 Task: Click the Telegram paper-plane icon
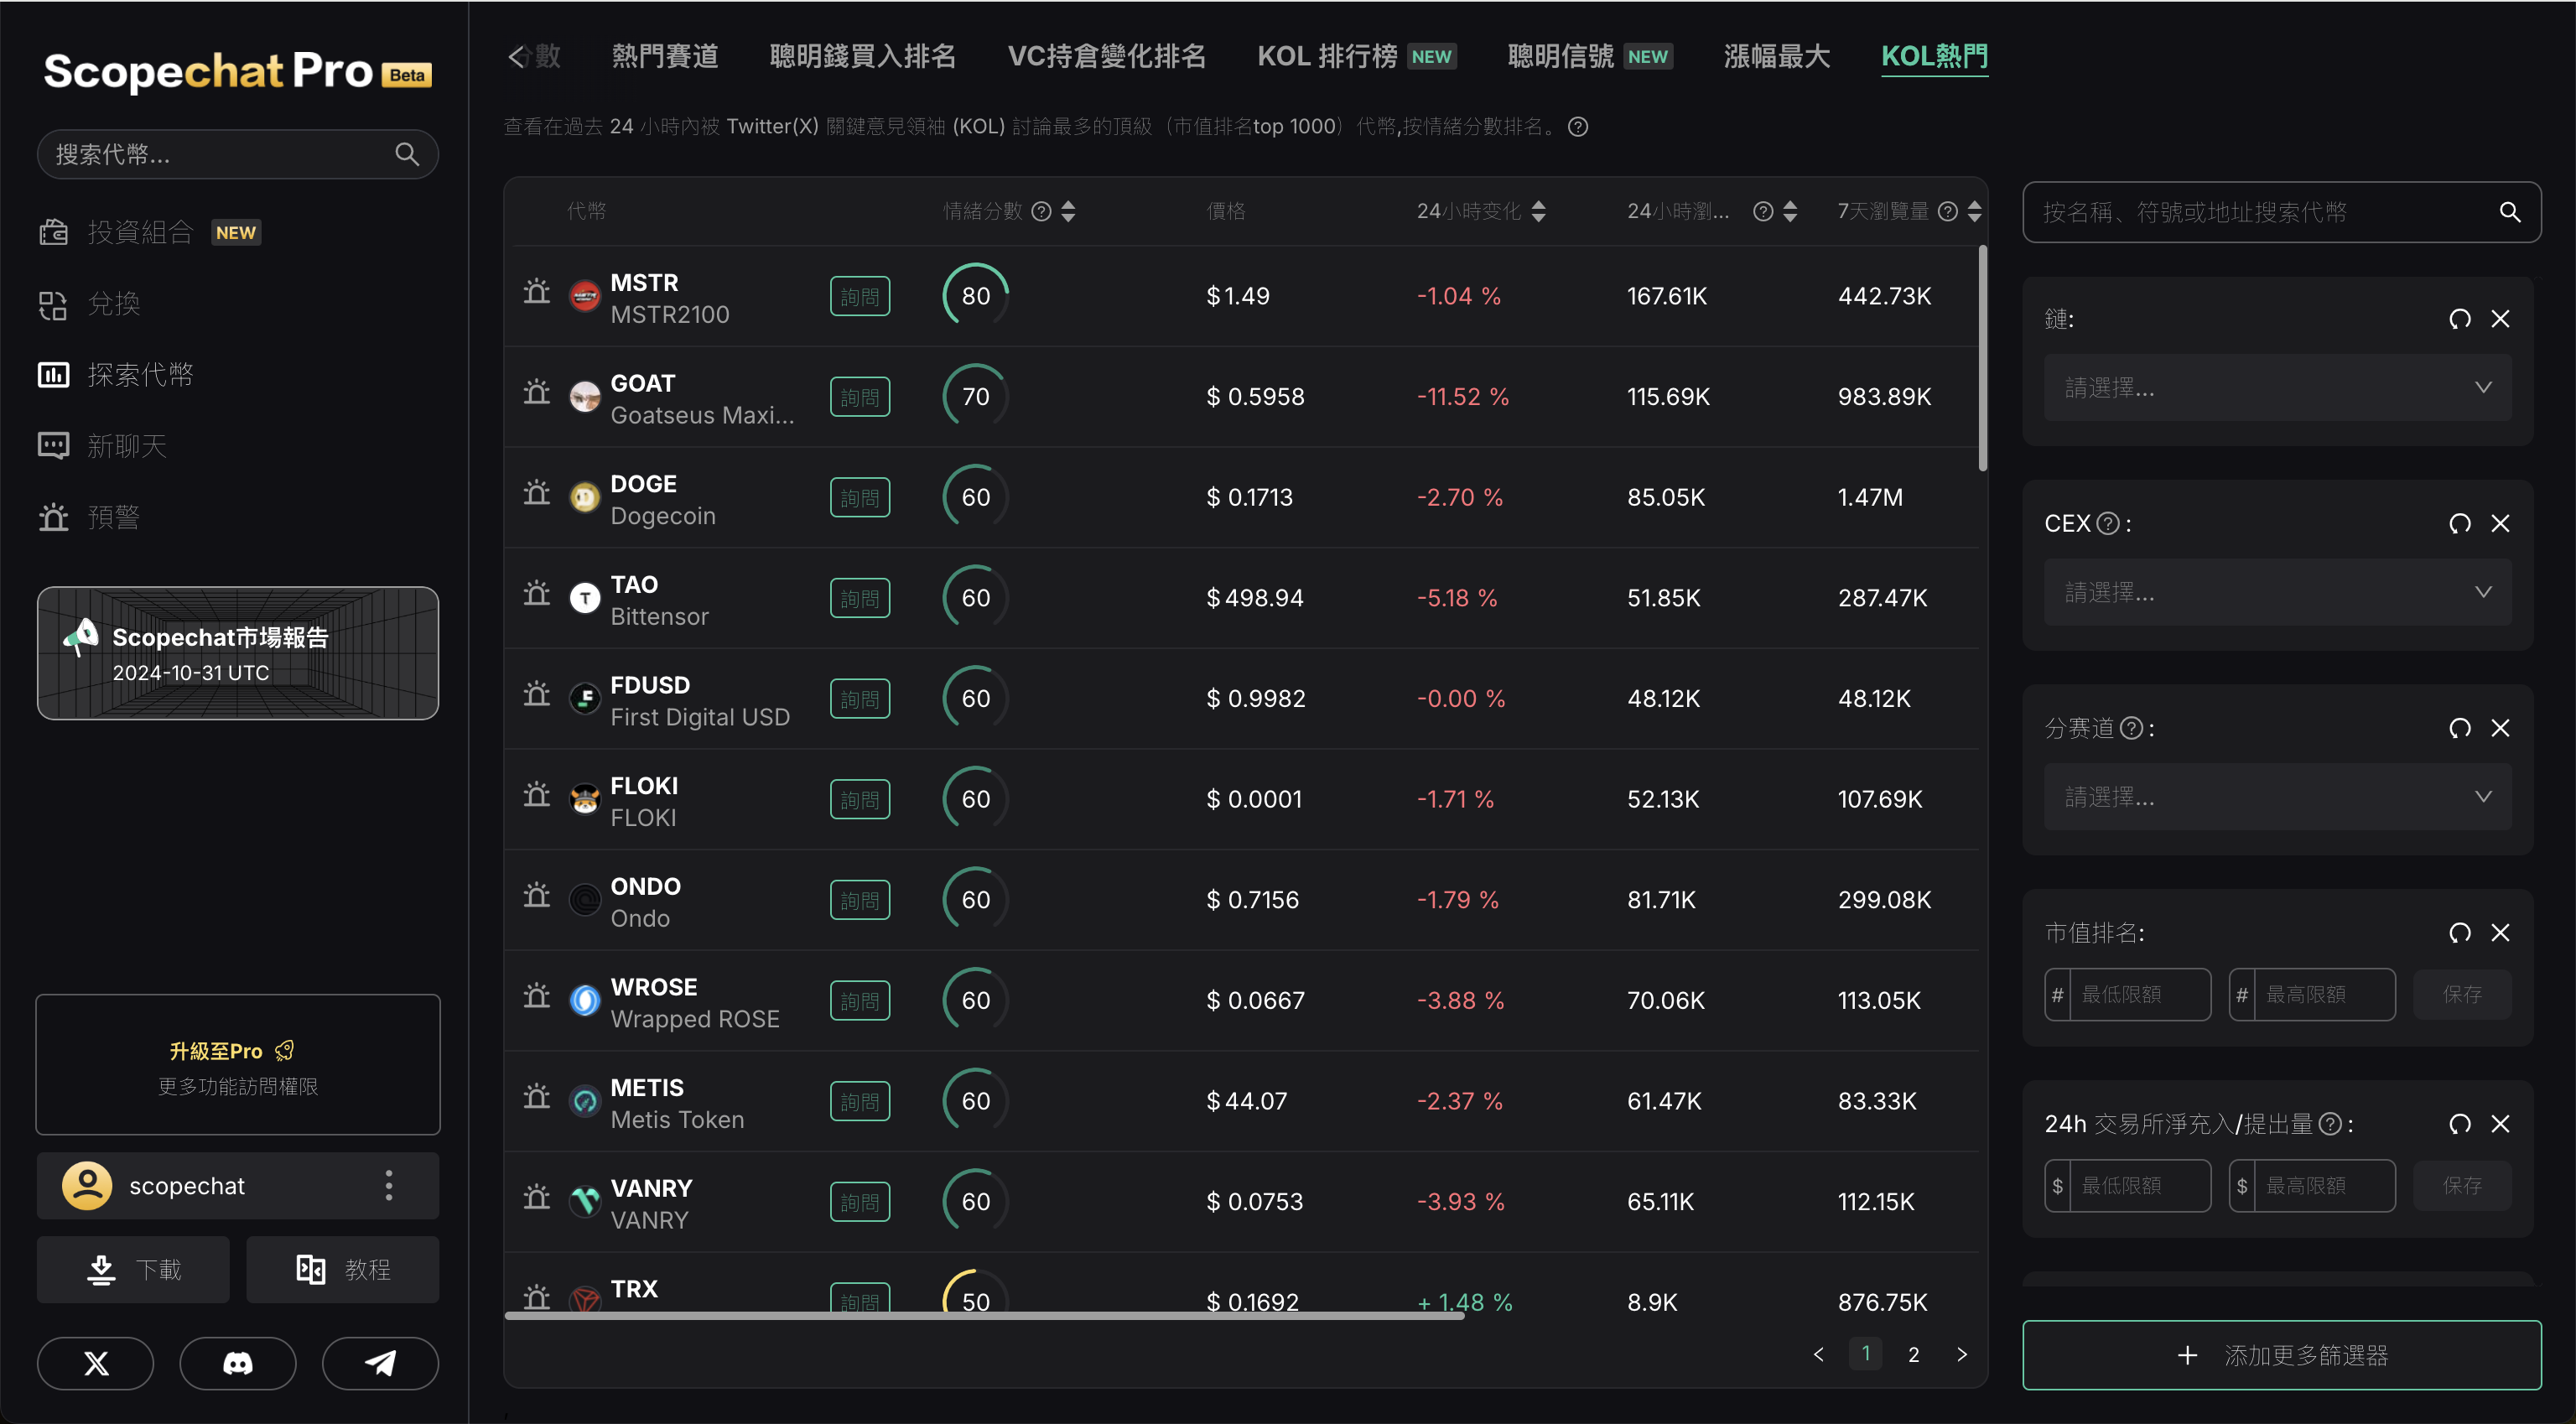(x=380, y=1363)
